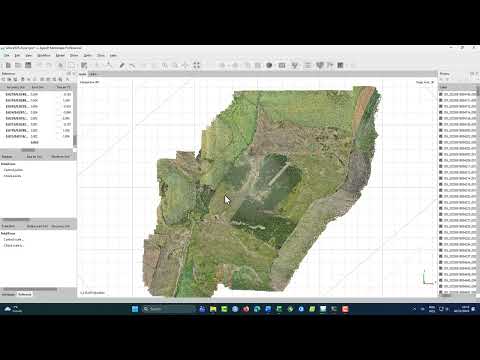Select the pencil draw tool
Viewport: 480px width, 360px height.
(122, 65)
